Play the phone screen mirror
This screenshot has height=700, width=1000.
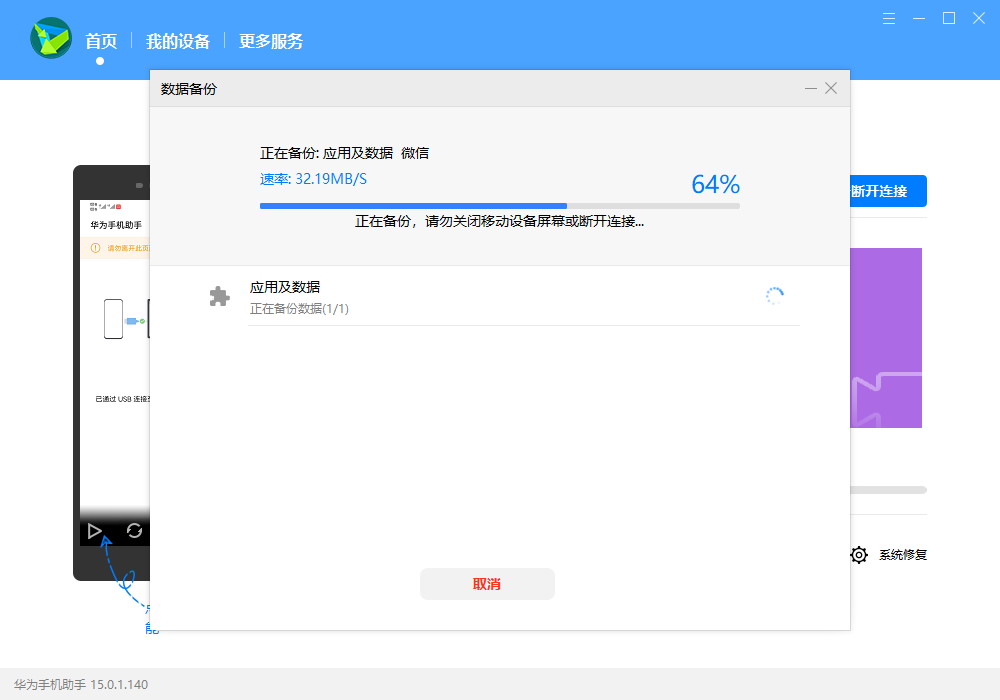tap(95, 531)
